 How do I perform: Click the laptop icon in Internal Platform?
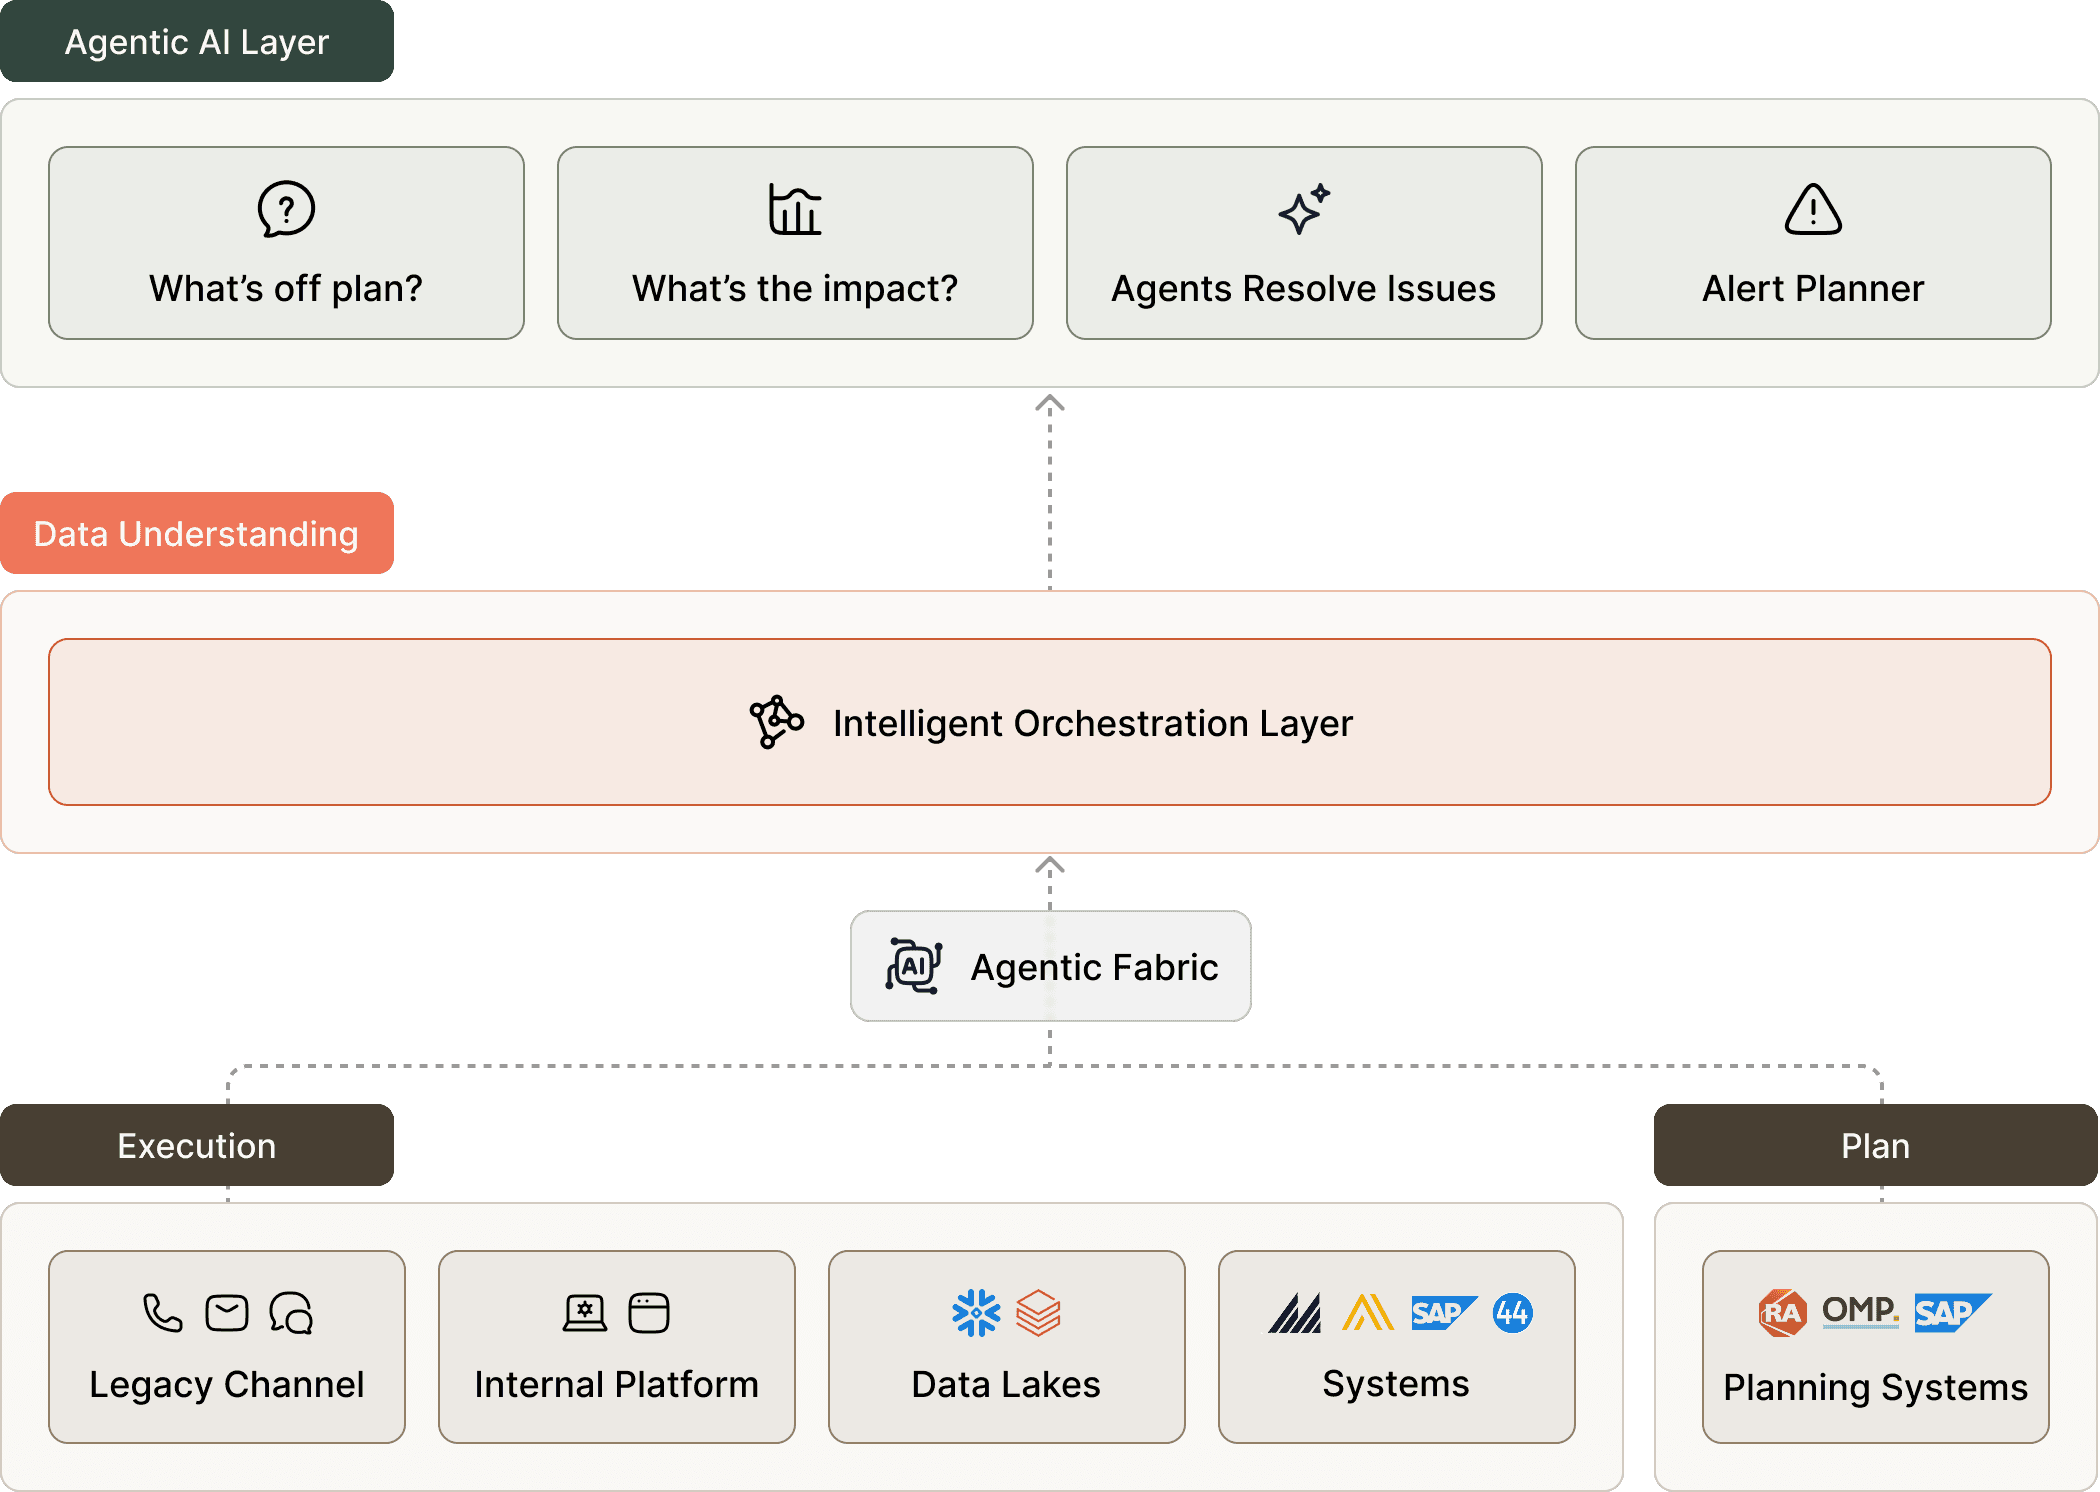point(585,1313)
